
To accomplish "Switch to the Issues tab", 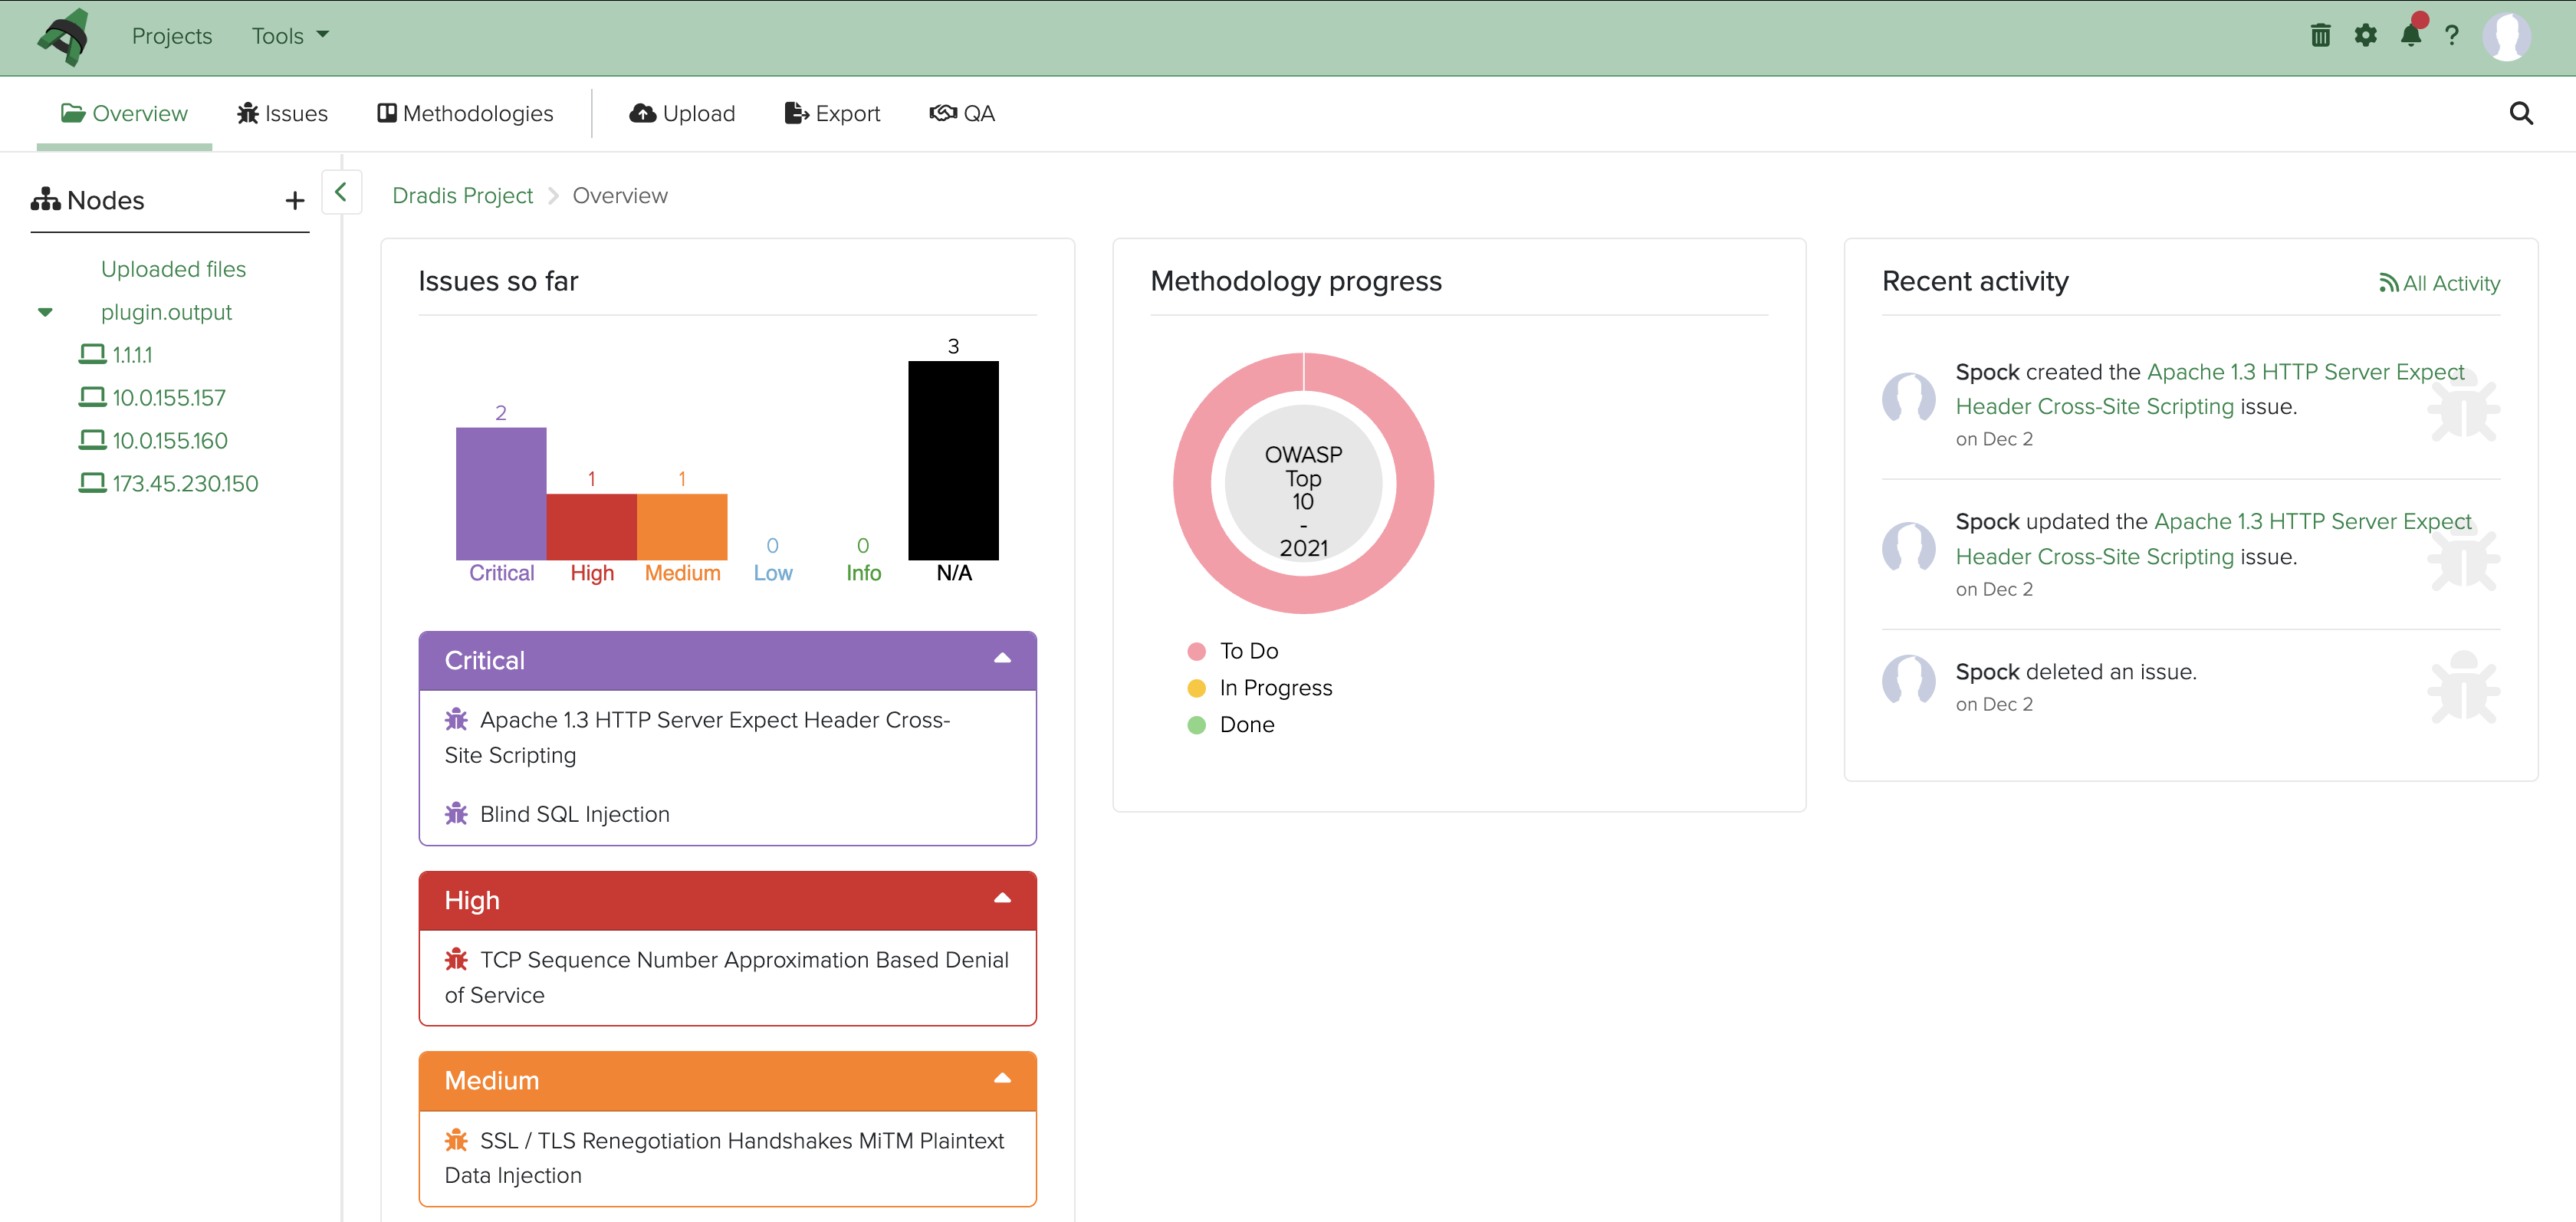I will (x=282, y=113).
